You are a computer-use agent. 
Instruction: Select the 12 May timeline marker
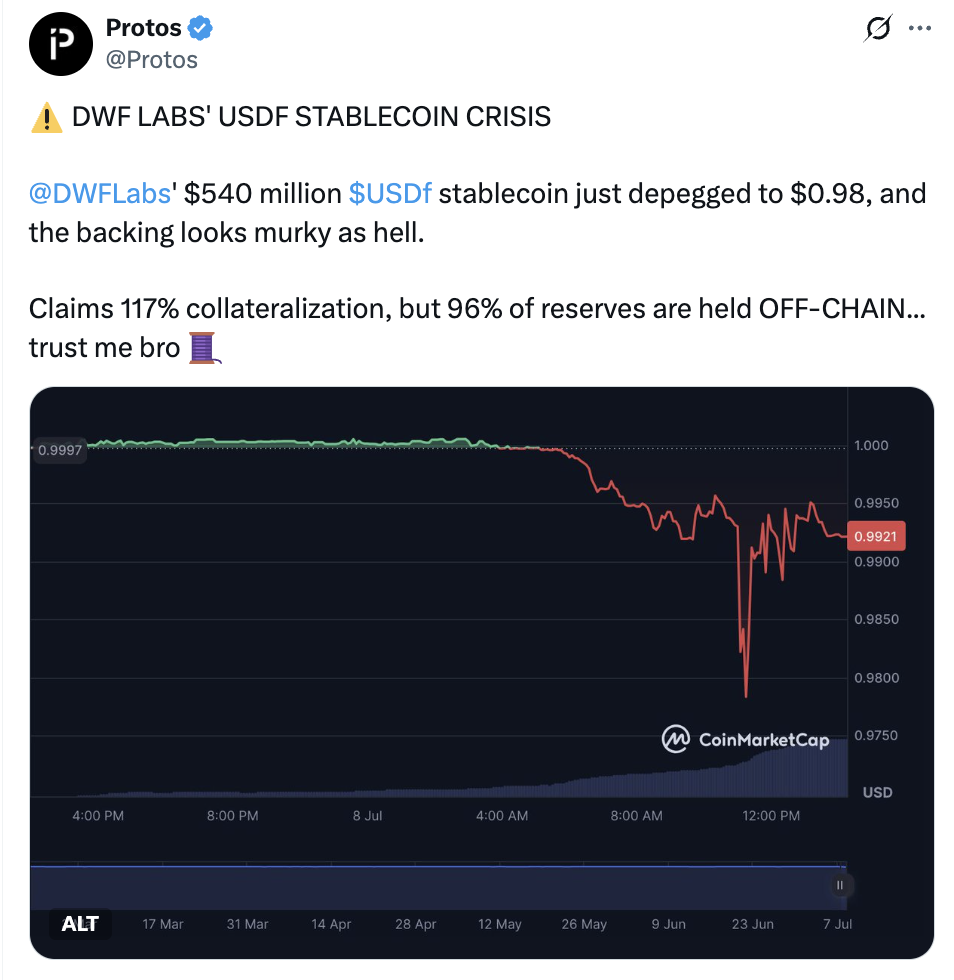point(500,924)
